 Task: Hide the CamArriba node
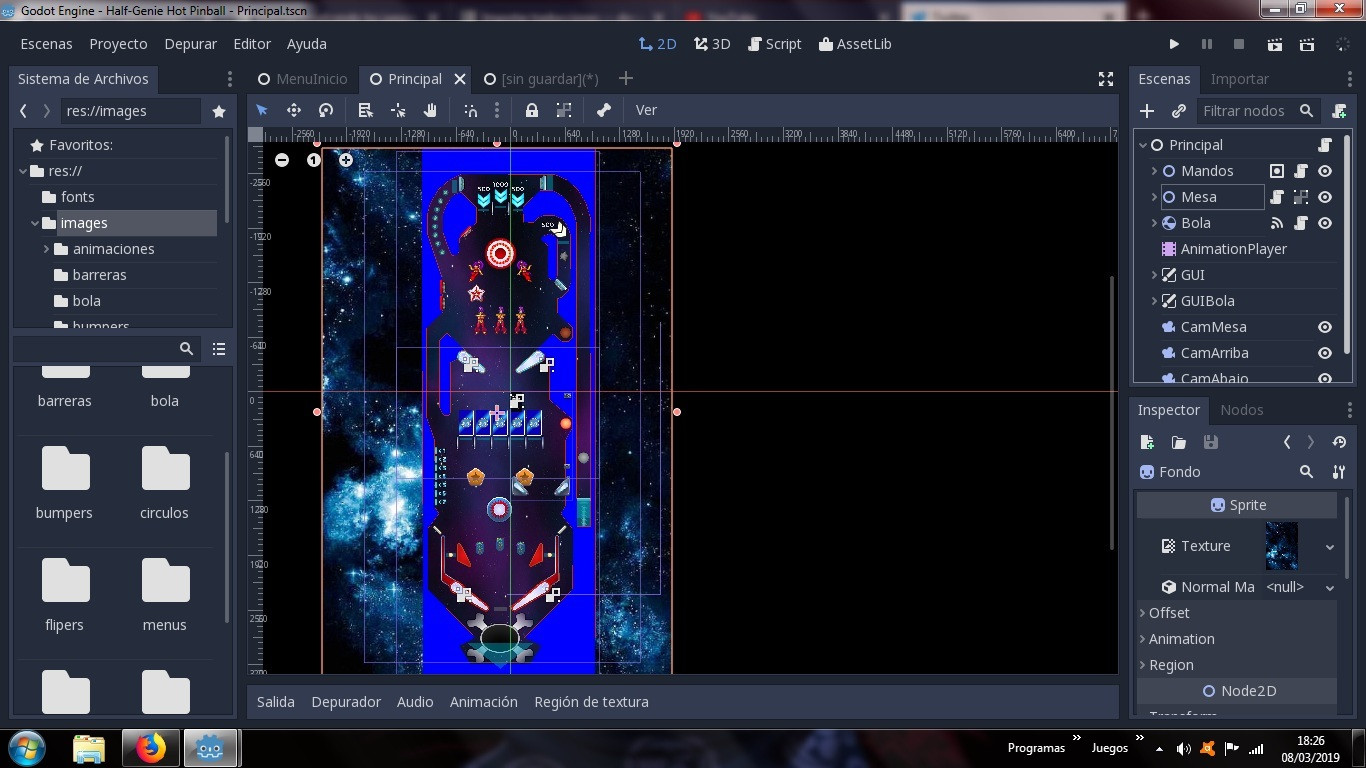1325,353
